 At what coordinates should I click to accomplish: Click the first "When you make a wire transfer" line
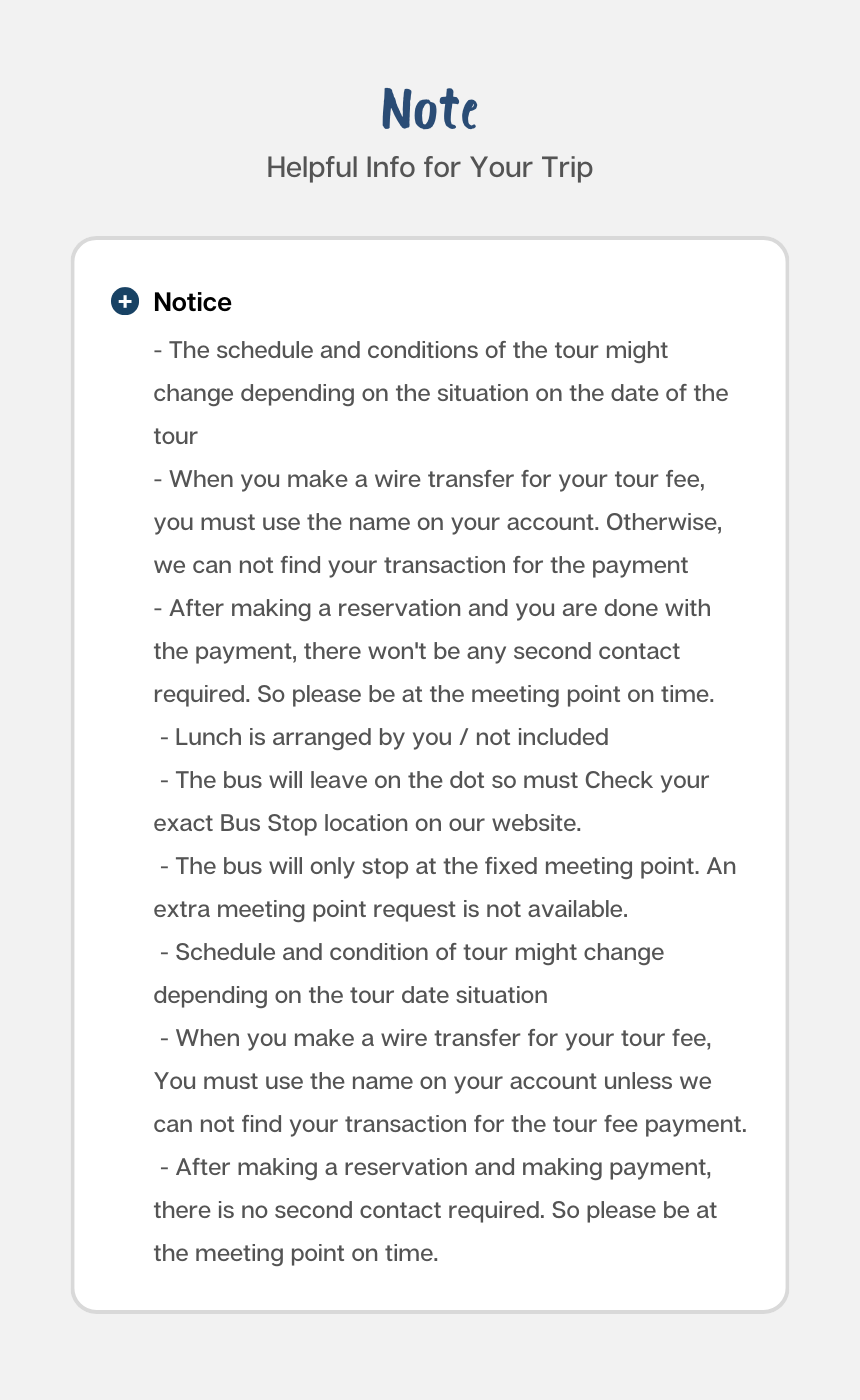pos(431,479)
